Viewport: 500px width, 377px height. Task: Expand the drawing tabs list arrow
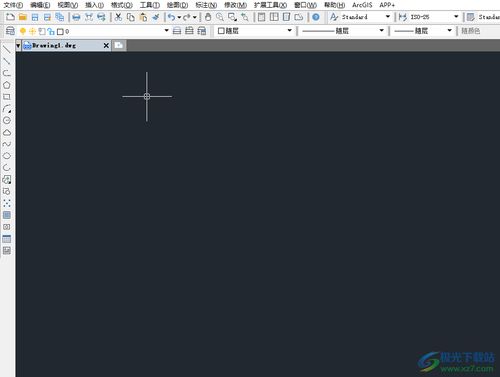coord(18,45)
